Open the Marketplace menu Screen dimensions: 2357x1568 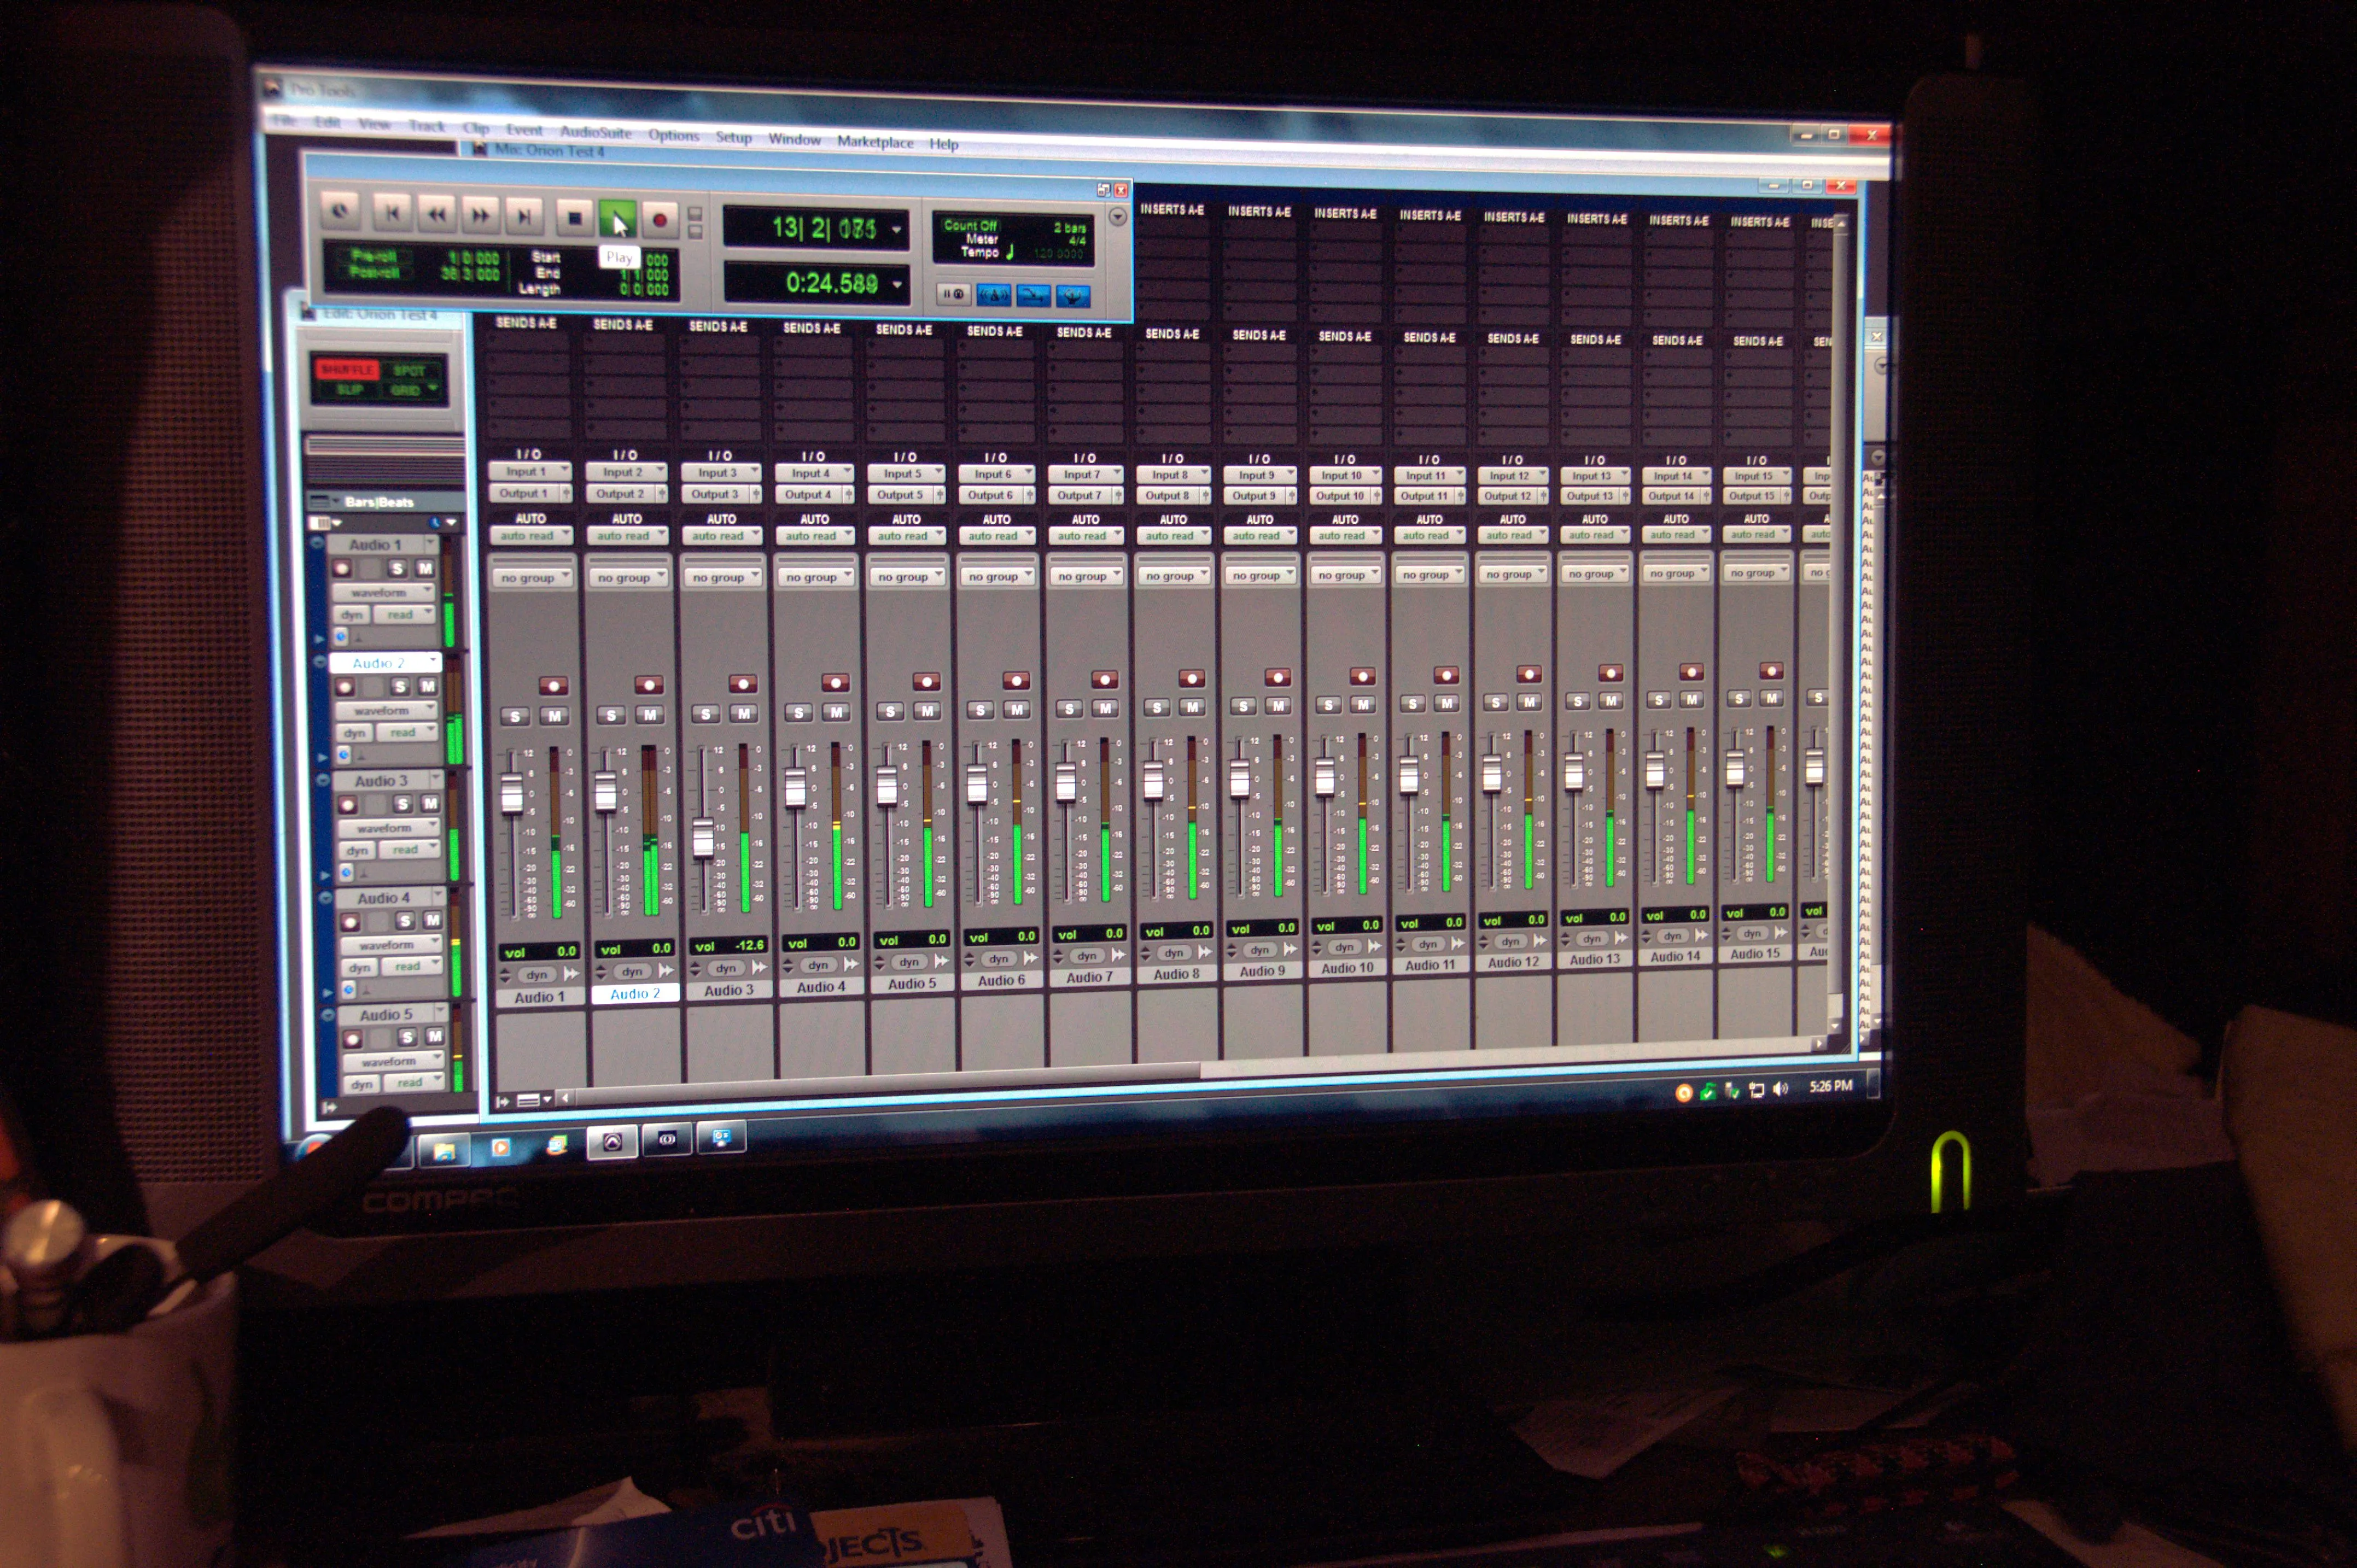tap(875, 142)
